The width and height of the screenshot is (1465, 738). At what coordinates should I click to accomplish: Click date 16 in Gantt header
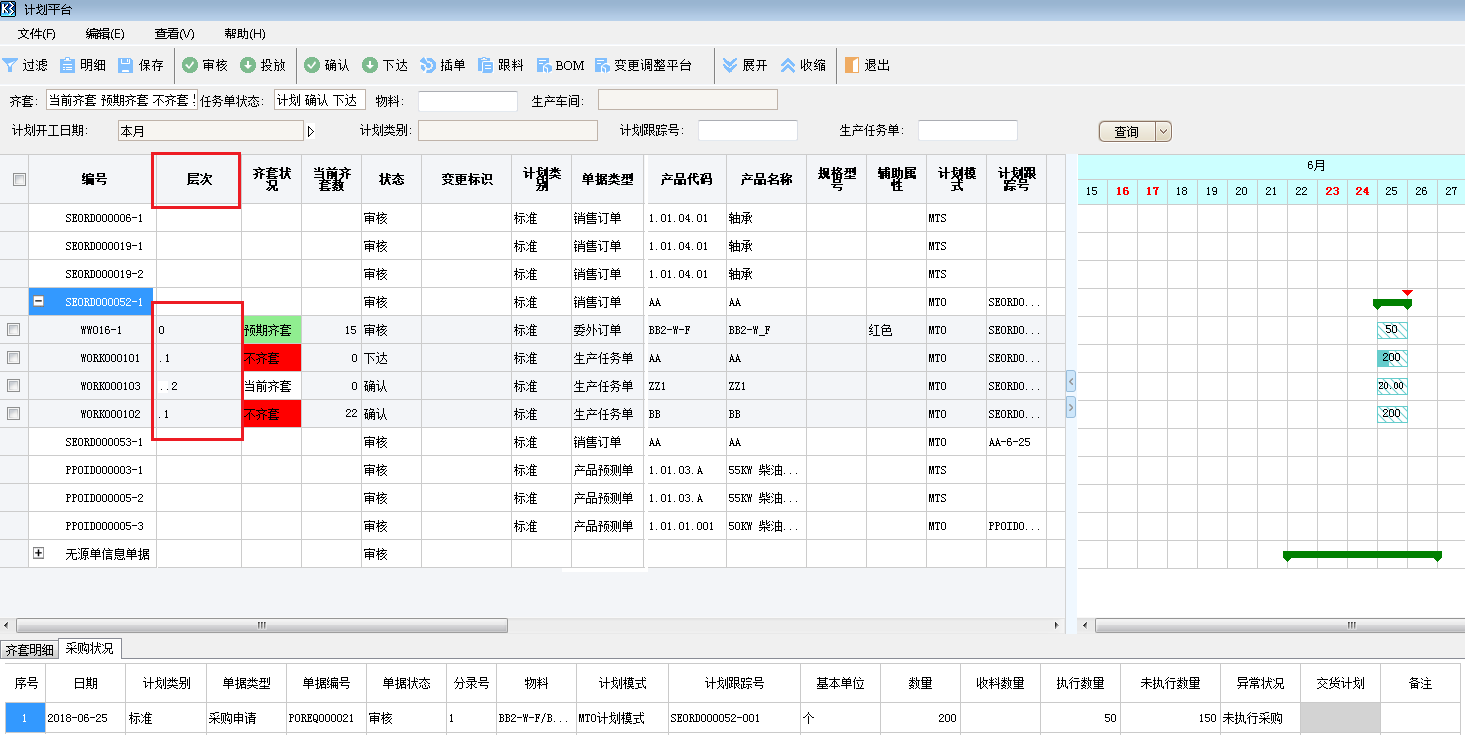(x=1122, y=191)
